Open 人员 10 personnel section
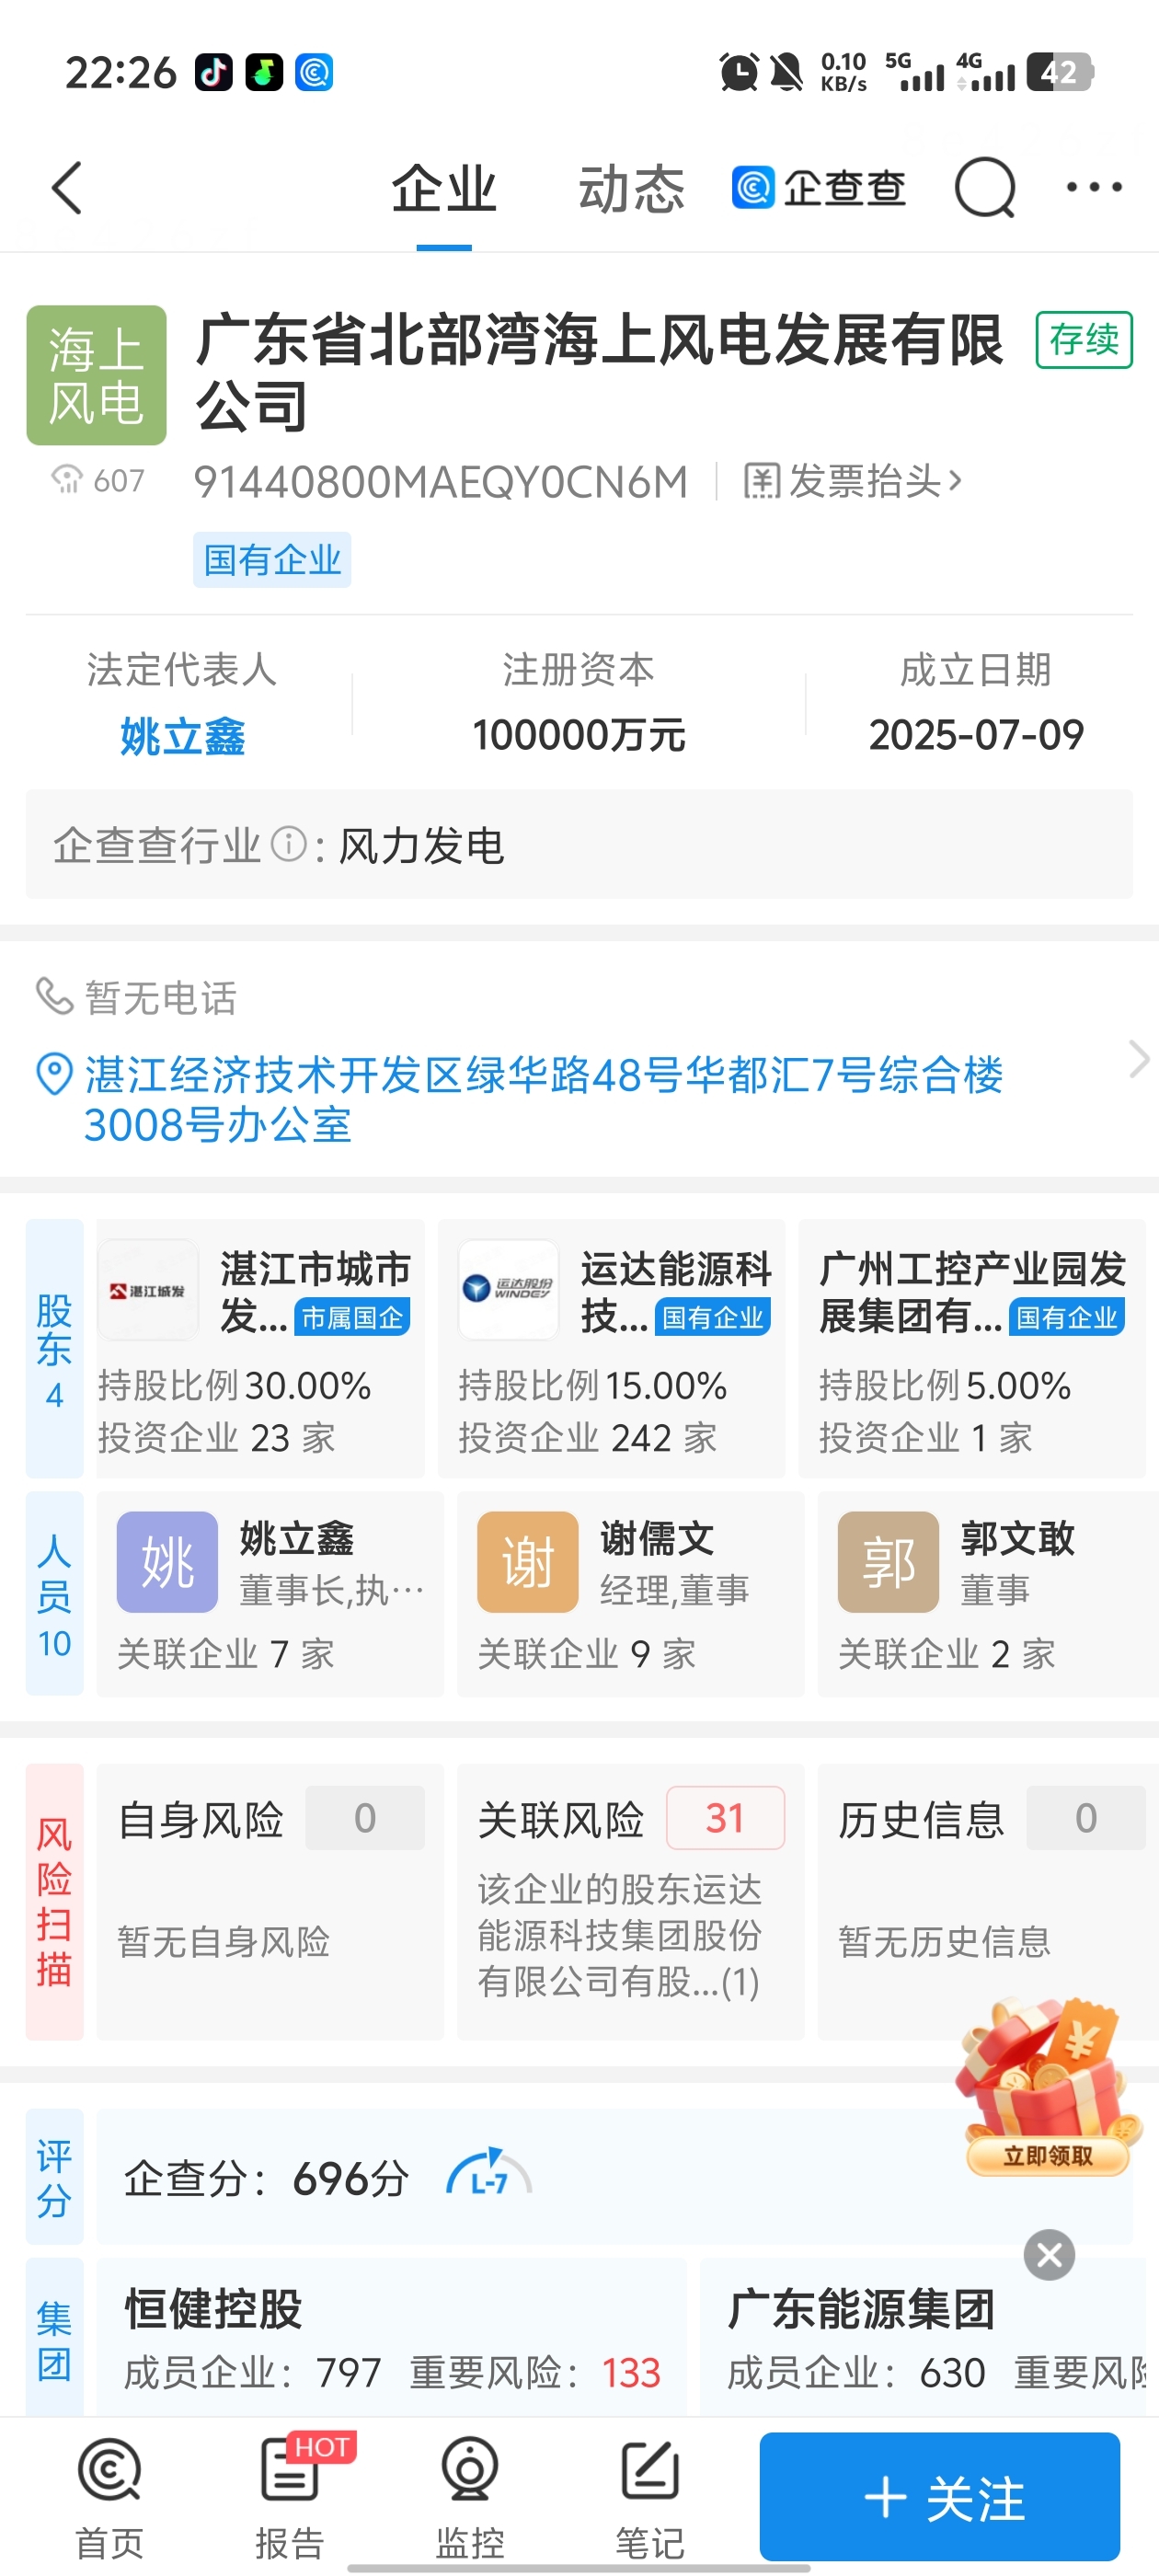This screenshot has height=2576, width=1159. tap(55, 1594)
